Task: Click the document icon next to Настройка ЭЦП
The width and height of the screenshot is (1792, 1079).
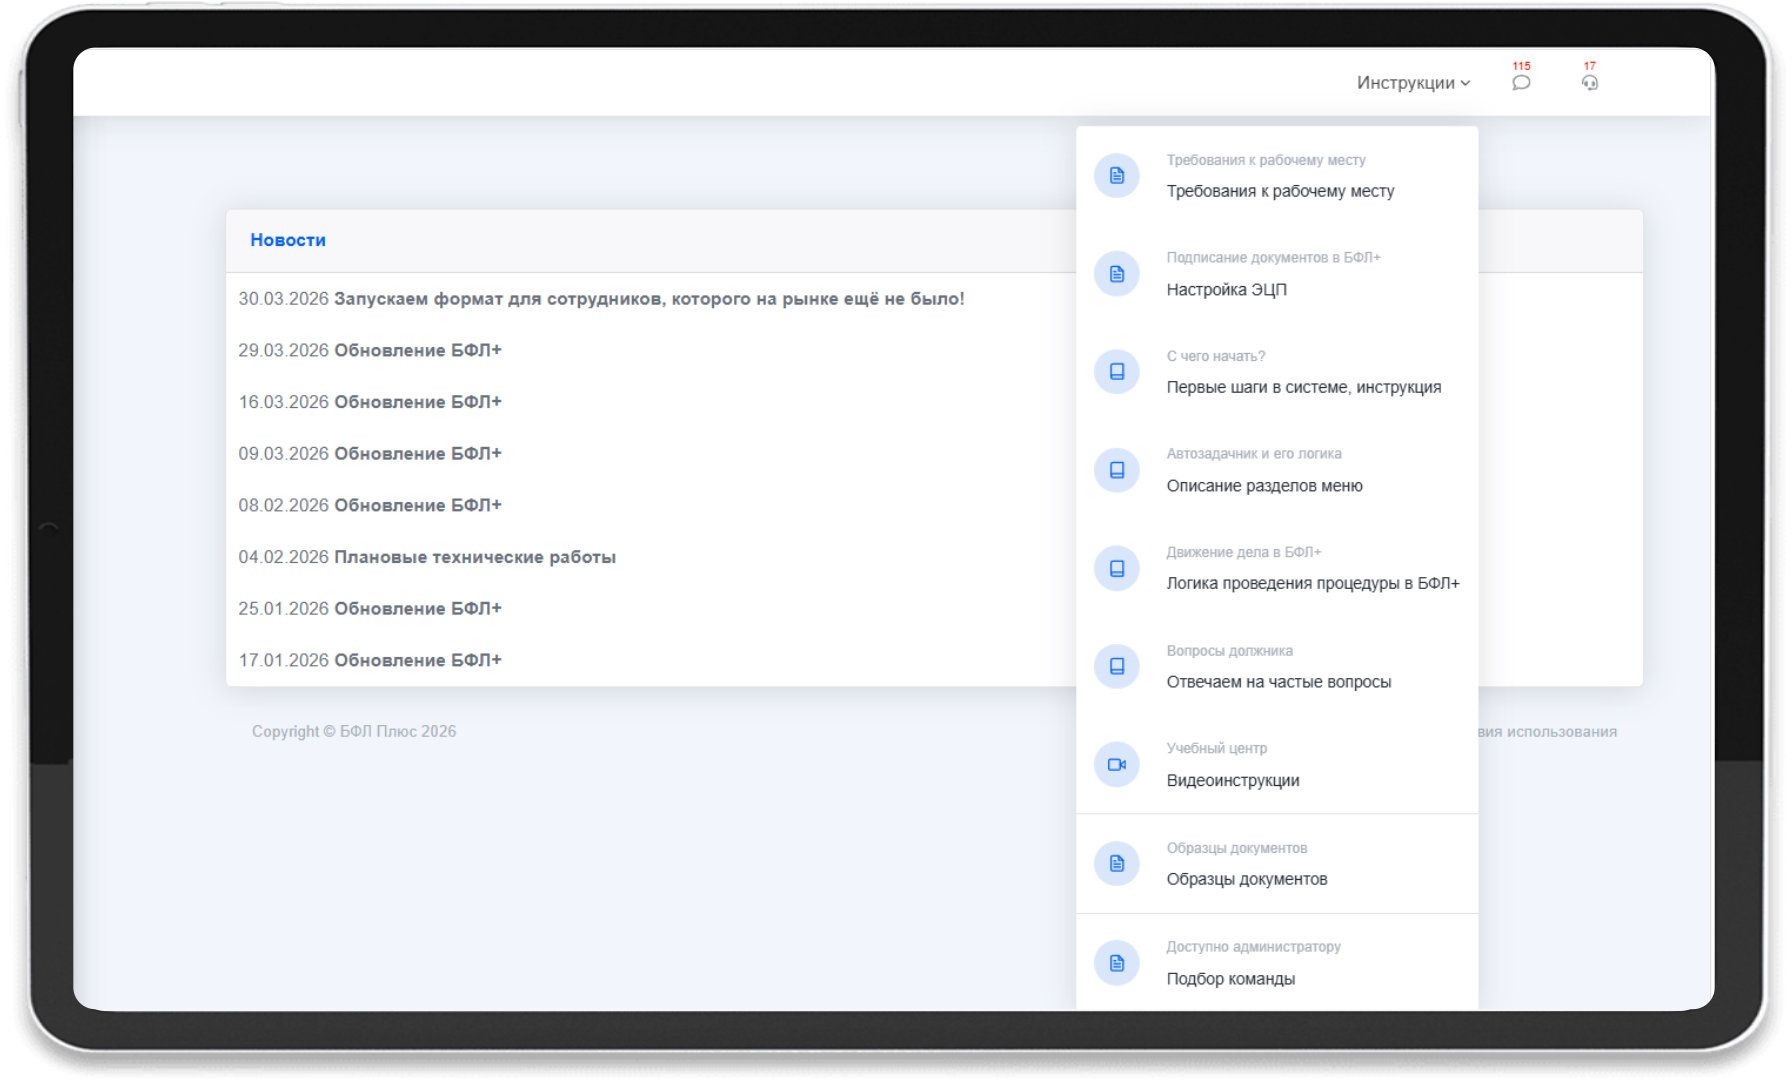Action: pos(1117,274)
